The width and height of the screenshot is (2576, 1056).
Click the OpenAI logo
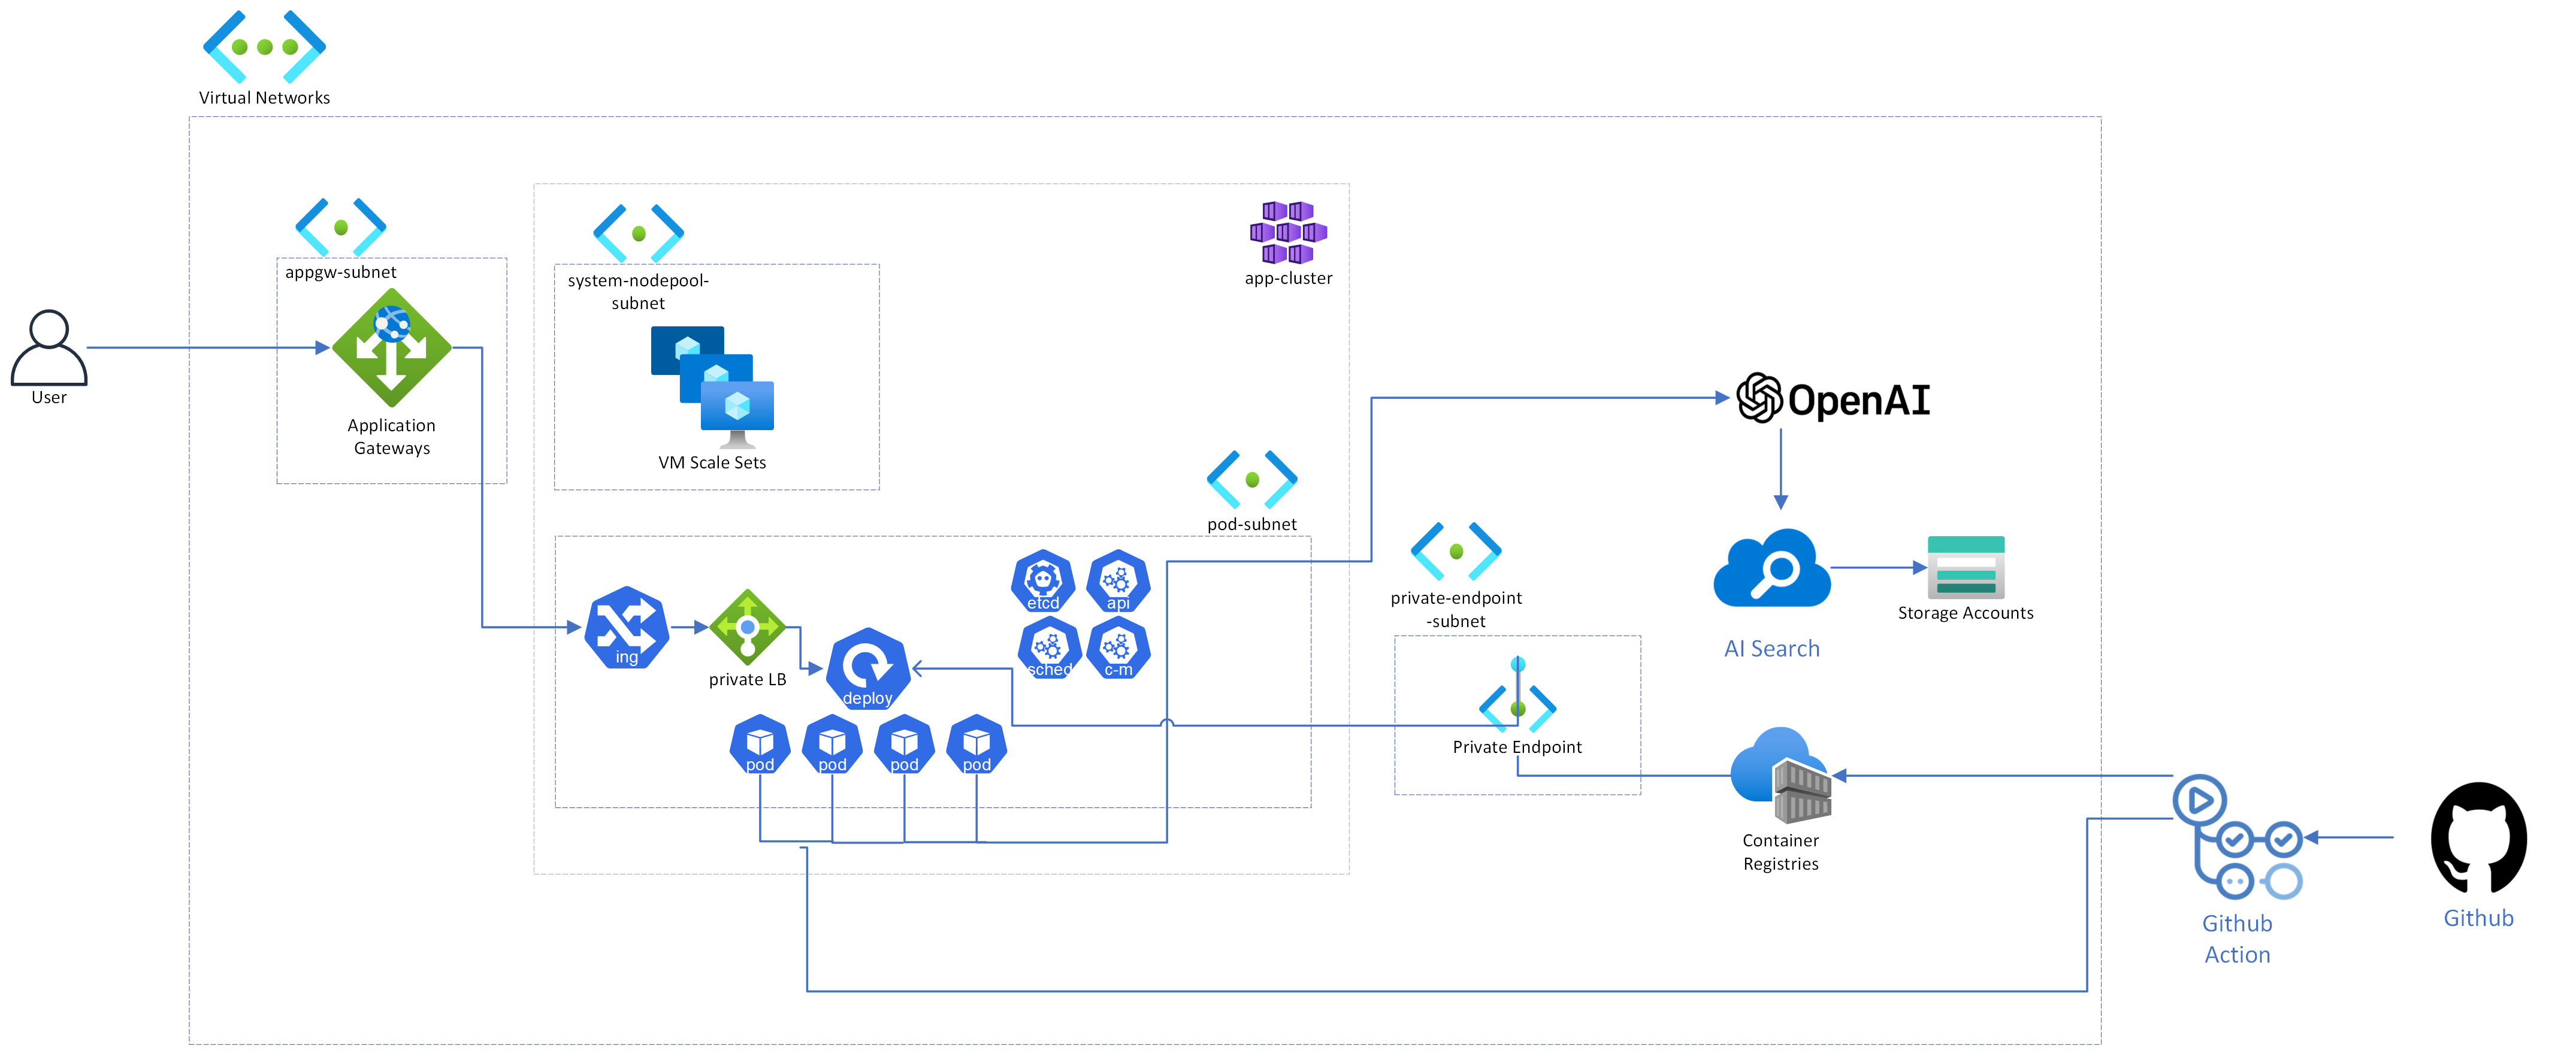1833,399
